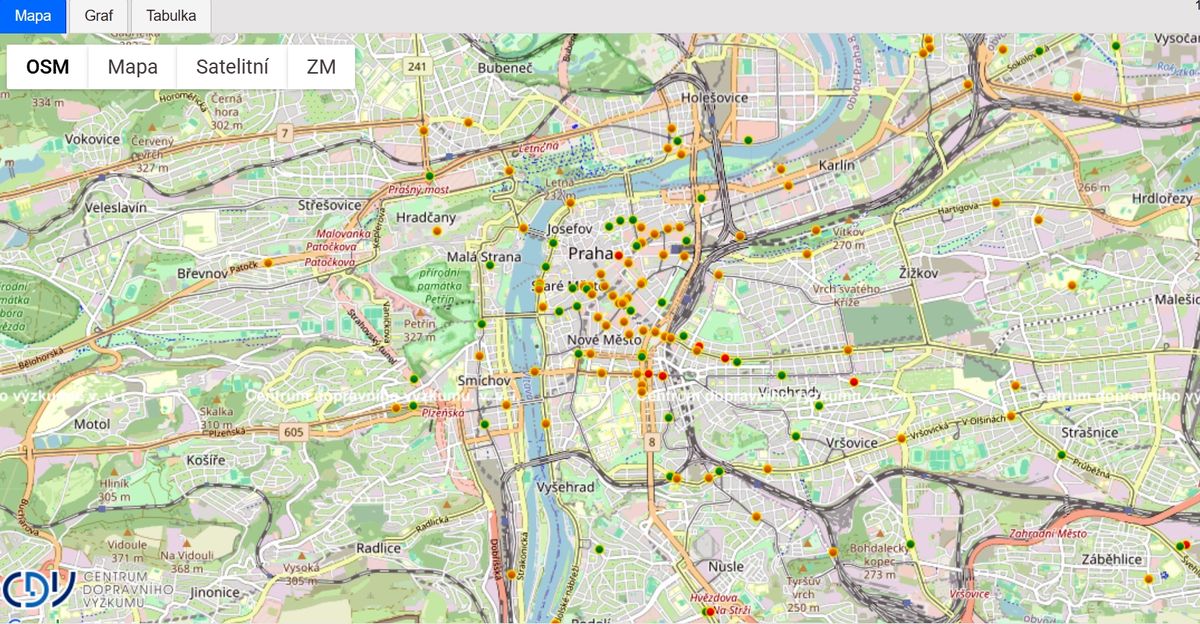
Task: Click the Praha city label
Action: pos(590,254)
